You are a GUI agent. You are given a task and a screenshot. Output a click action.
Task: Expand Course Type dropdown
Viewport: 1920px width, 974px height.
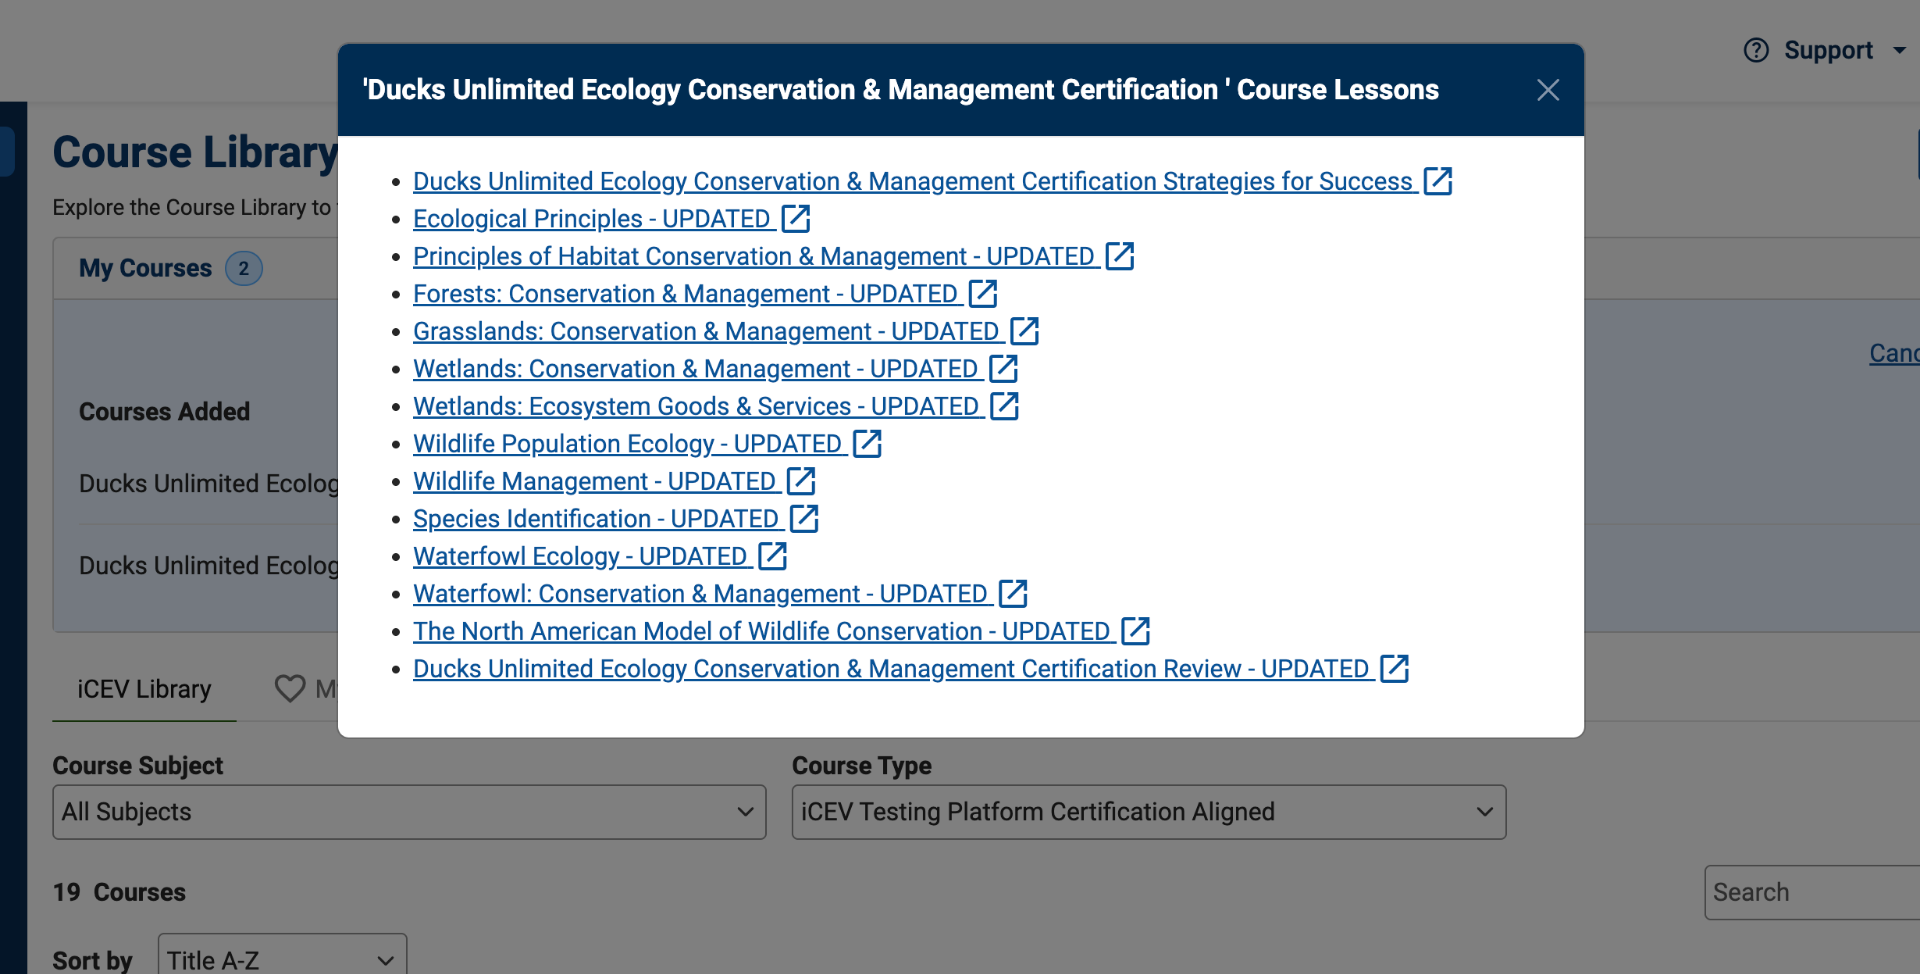point(1149,812)
